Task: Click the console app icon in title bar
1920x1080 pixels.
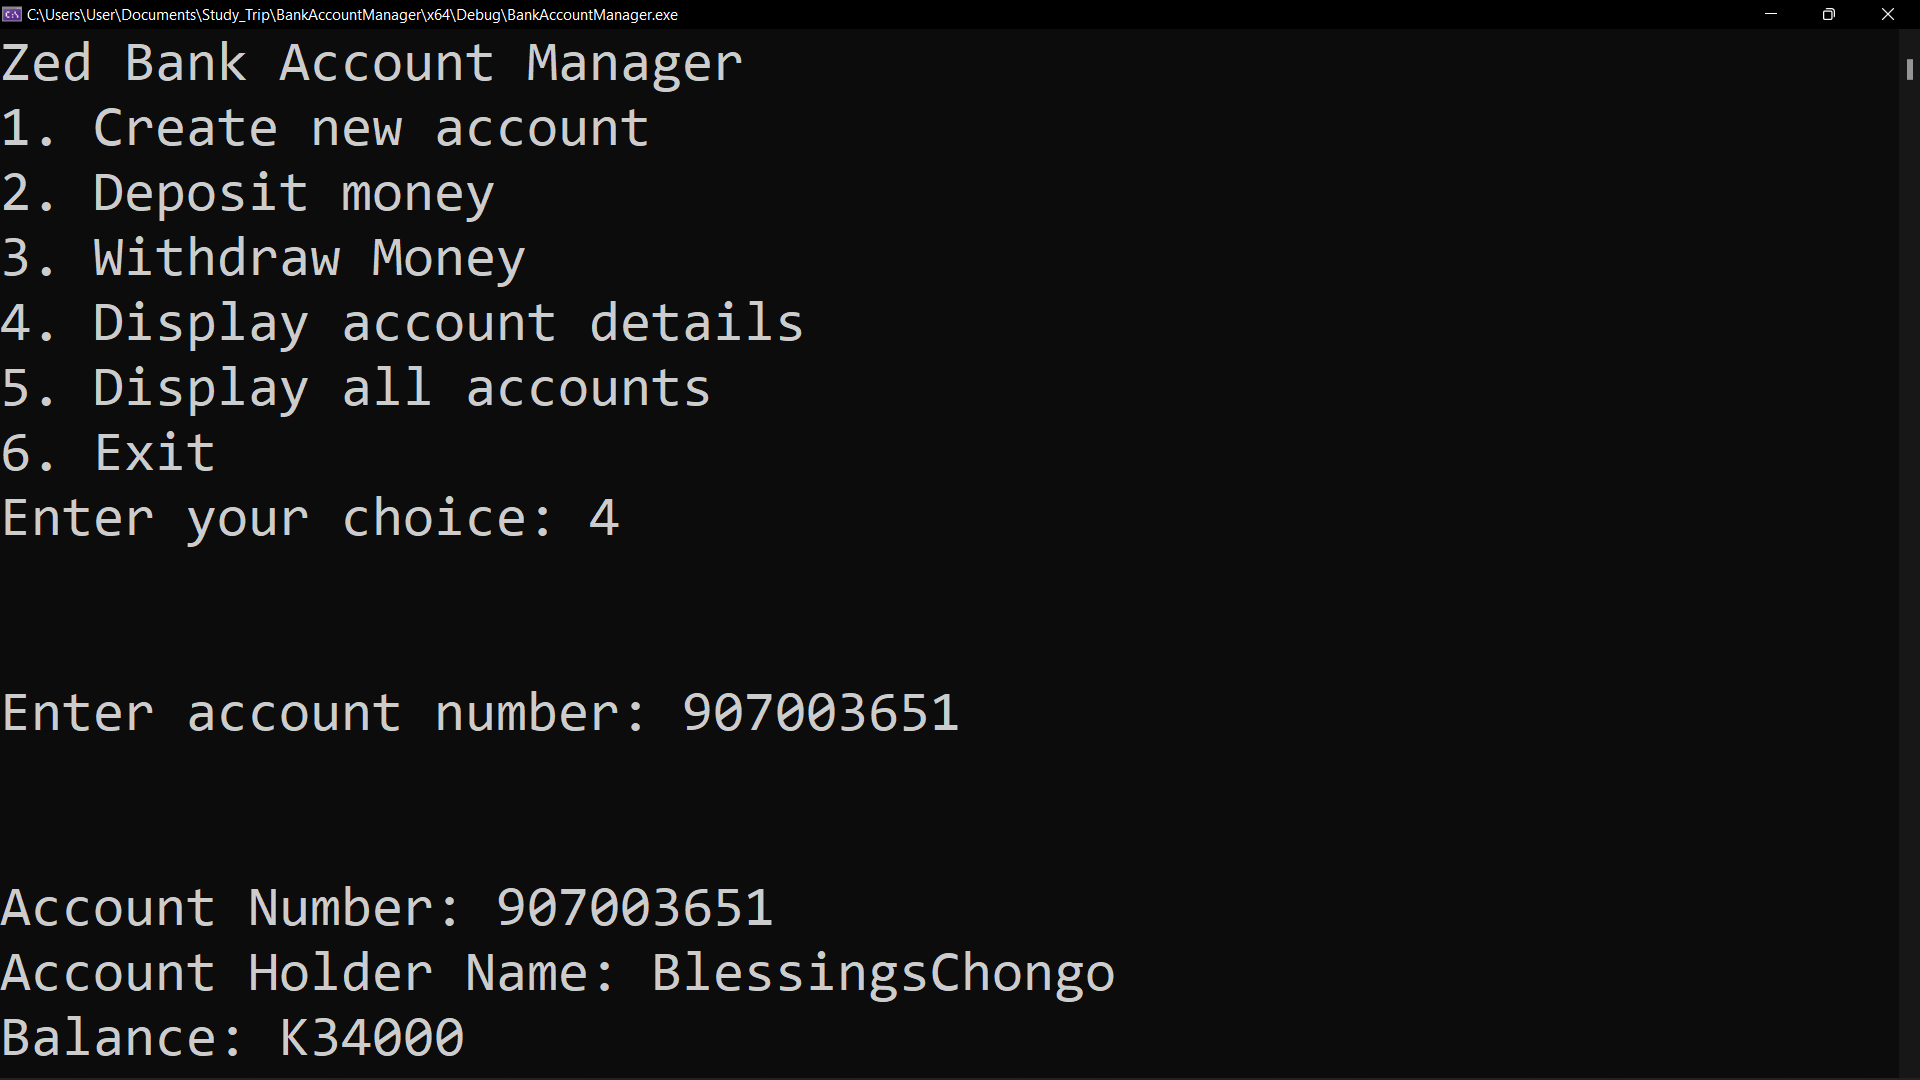Action: click(12, 14)
